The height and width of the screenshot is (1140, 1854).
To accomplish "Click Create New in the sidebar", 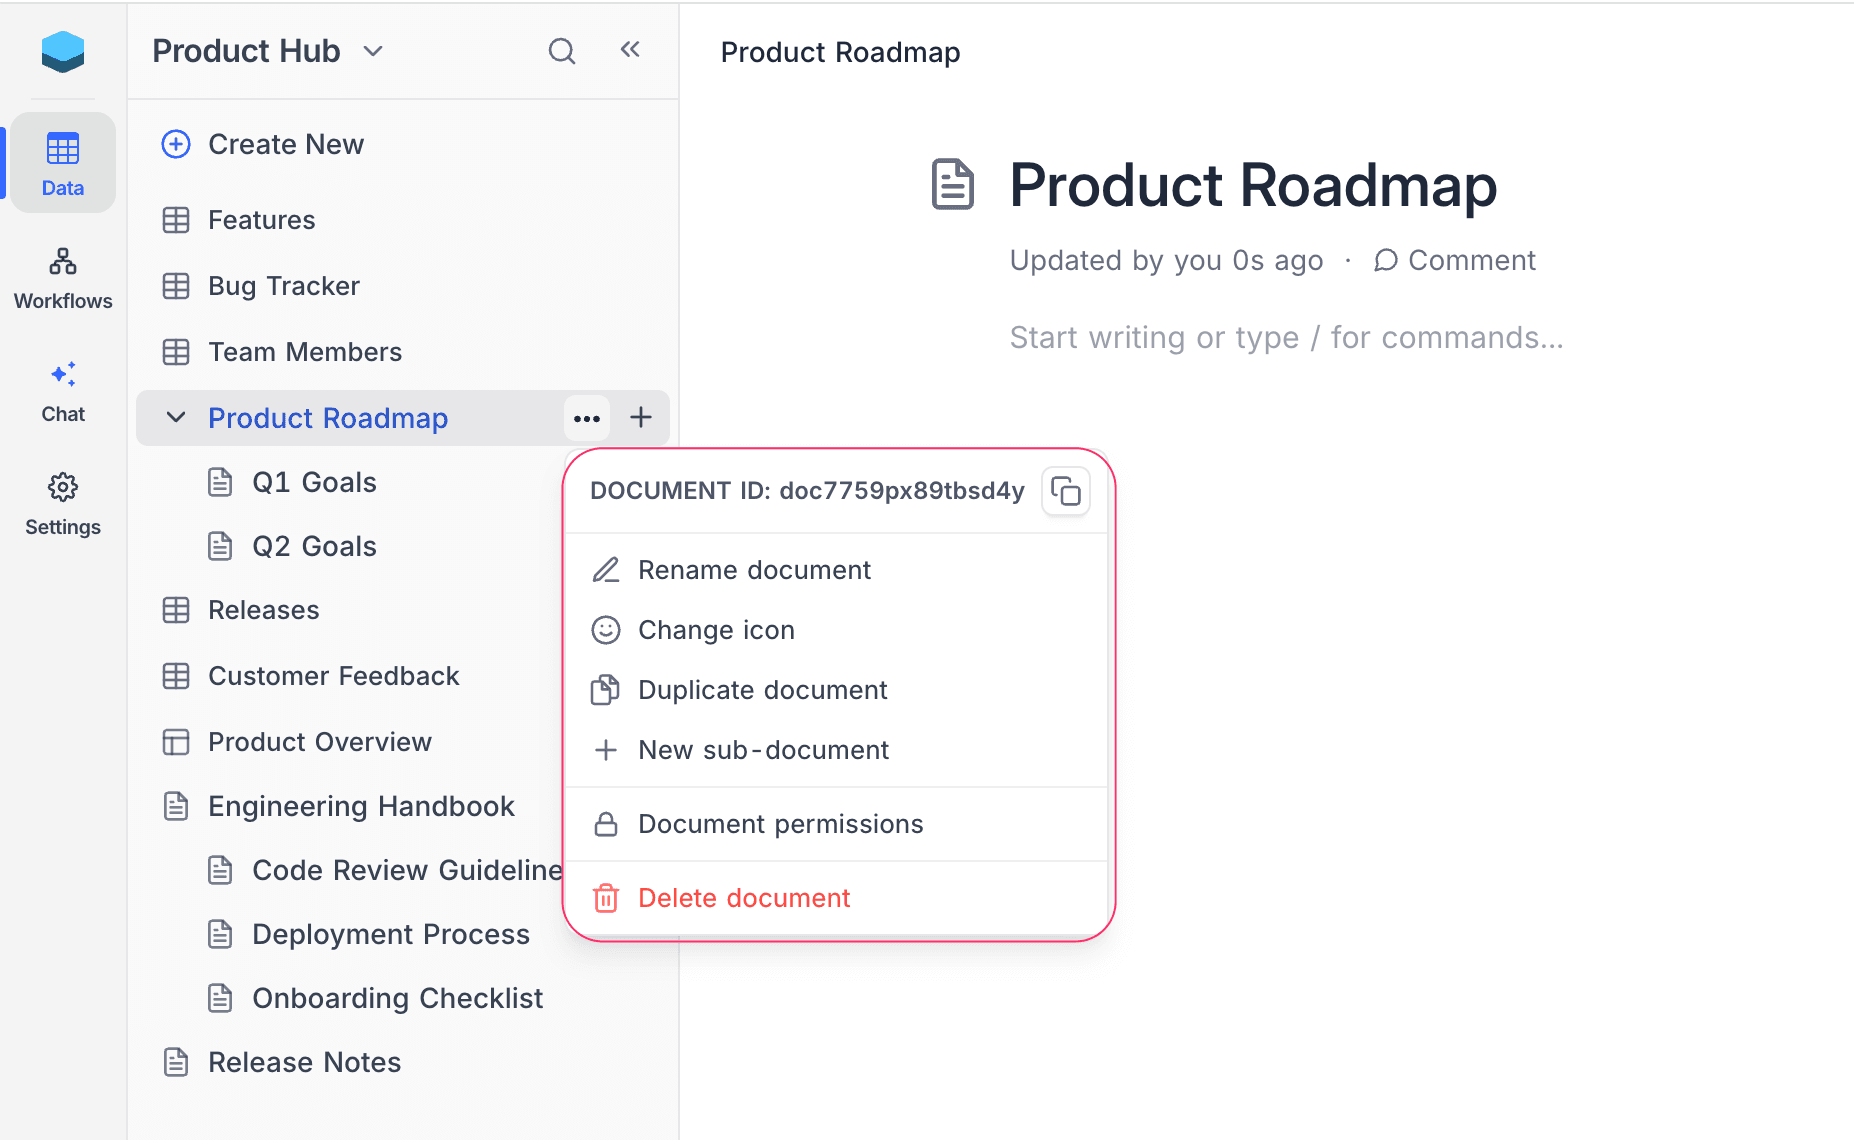I will pyautogui.click(x=285, y=144).
